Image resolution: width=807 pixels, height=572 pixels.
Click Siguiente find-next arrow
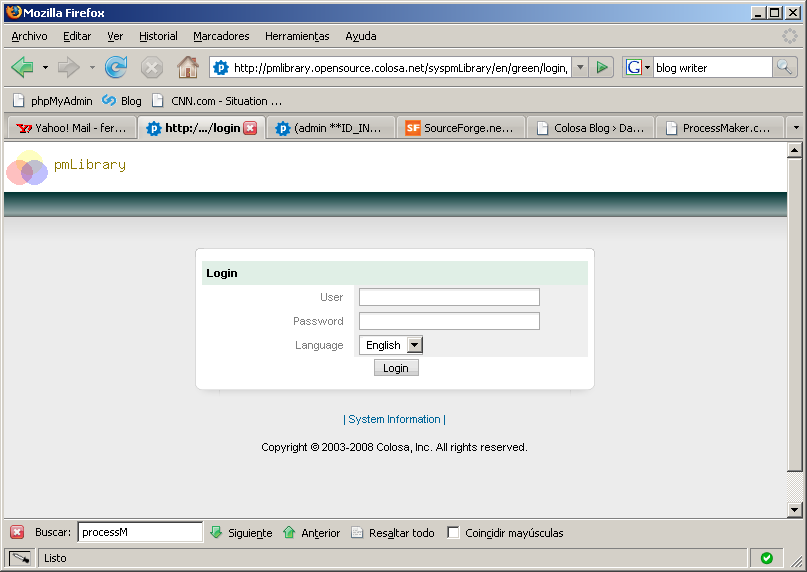click(240, 533)
